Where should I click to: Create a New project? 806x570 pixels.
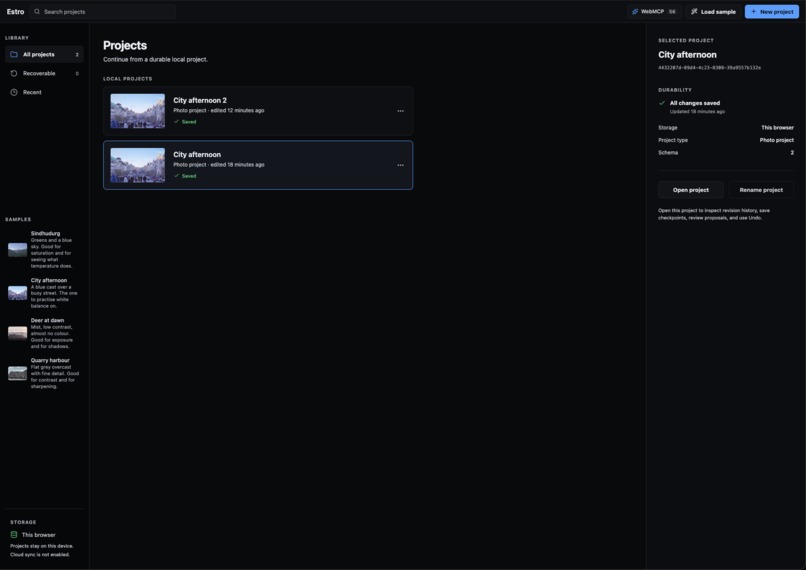772,11
